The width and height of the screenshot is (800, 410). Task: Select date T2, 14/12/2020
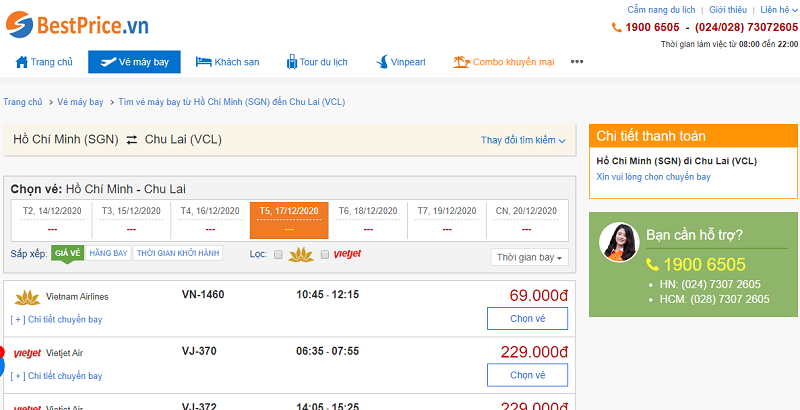[52, 220]
